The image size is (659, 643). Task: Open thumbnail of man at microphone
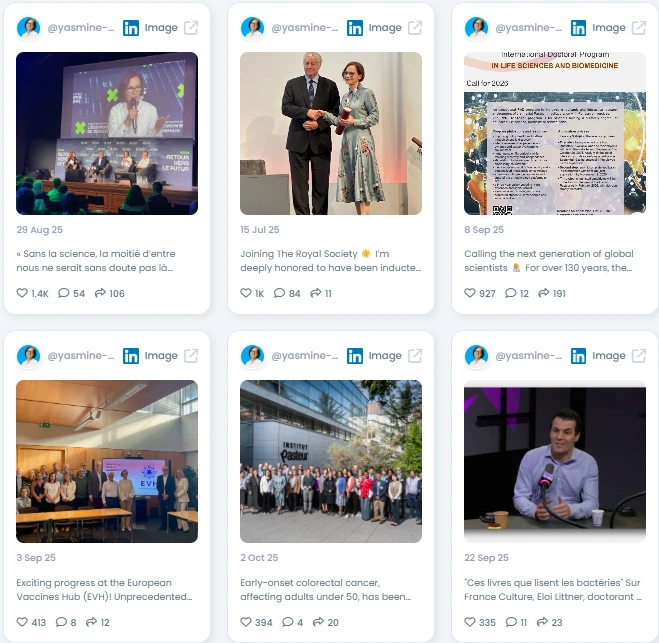pyautogui.click(x=555, y=461)
